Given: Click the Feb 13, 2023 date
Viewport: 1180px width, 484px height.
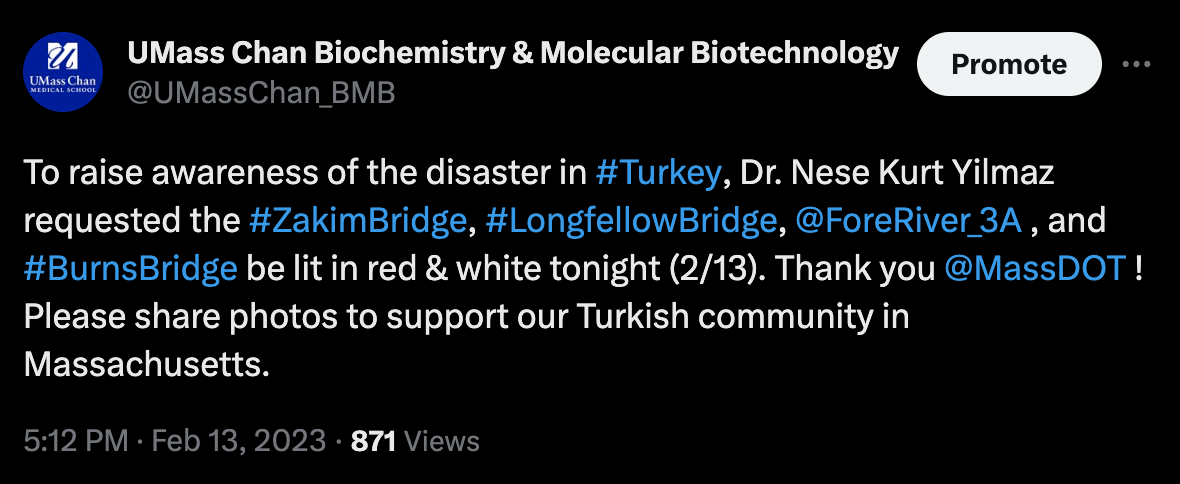Looking at the screenshot, I should [240, 440].
